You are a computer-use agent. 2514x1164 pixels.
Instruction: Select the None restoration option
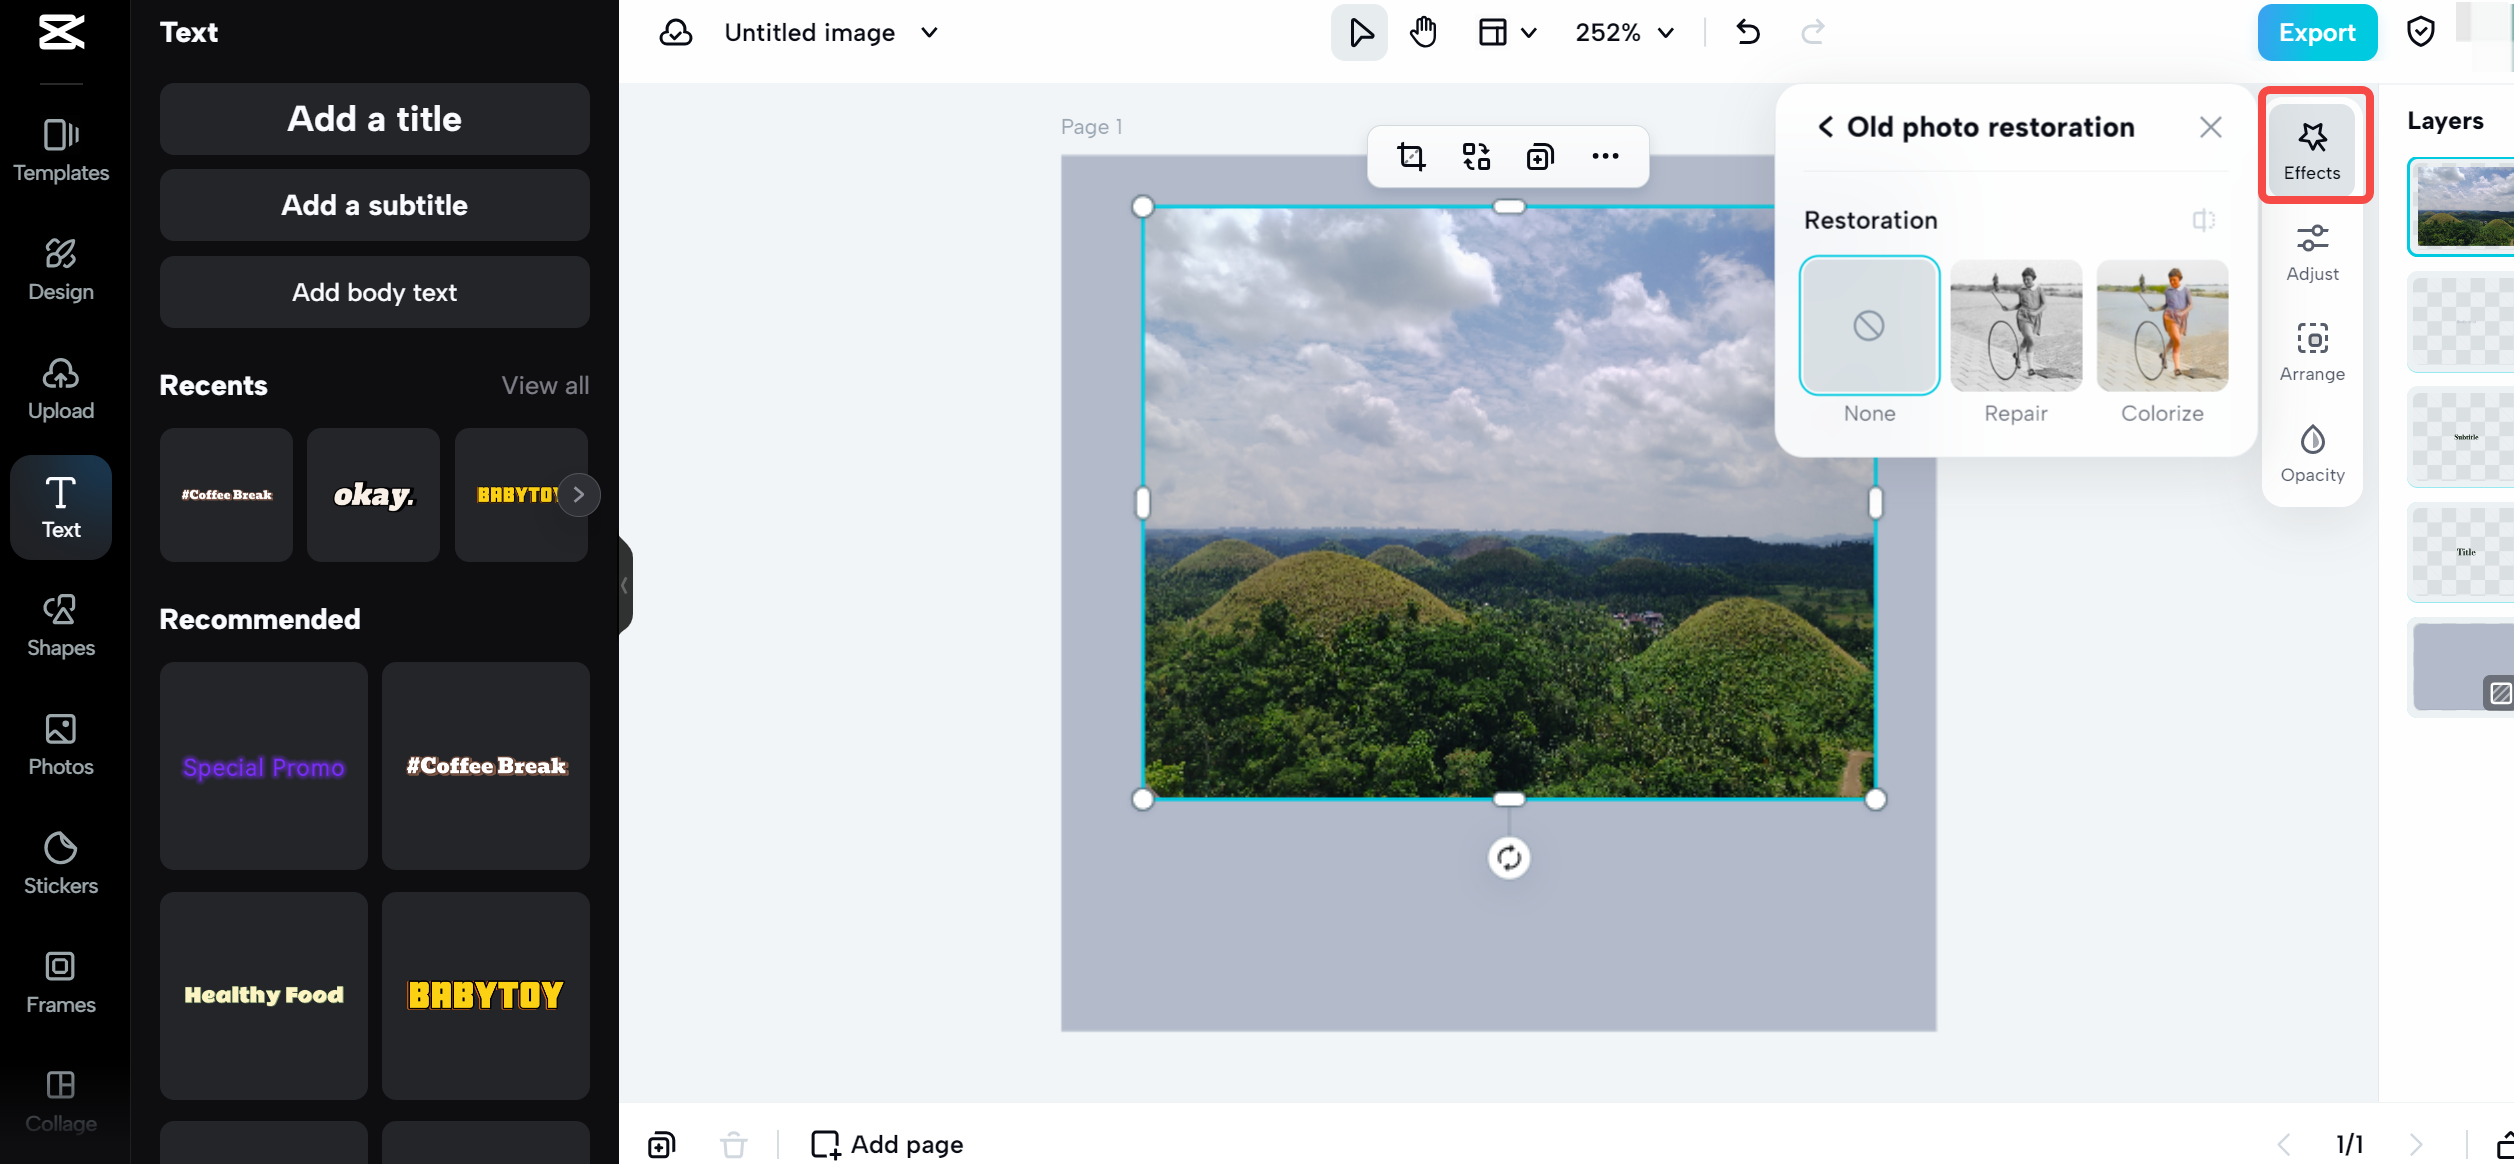click(x=1868, y=326)
